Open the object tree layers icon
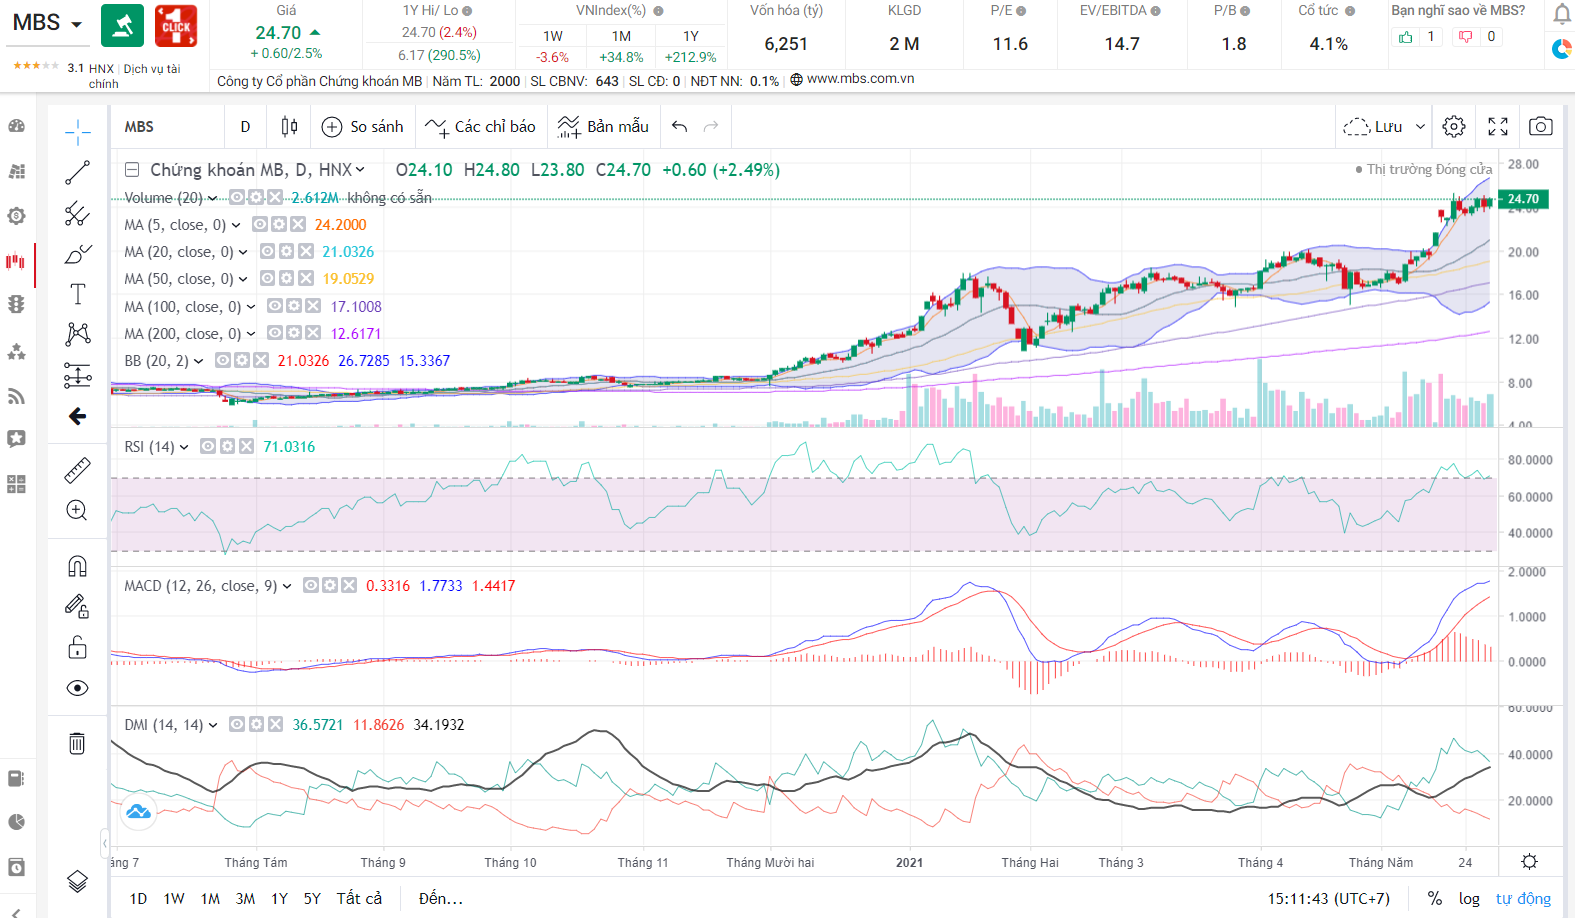Screen dimensions: 1575x918 [x=77, y=881]
